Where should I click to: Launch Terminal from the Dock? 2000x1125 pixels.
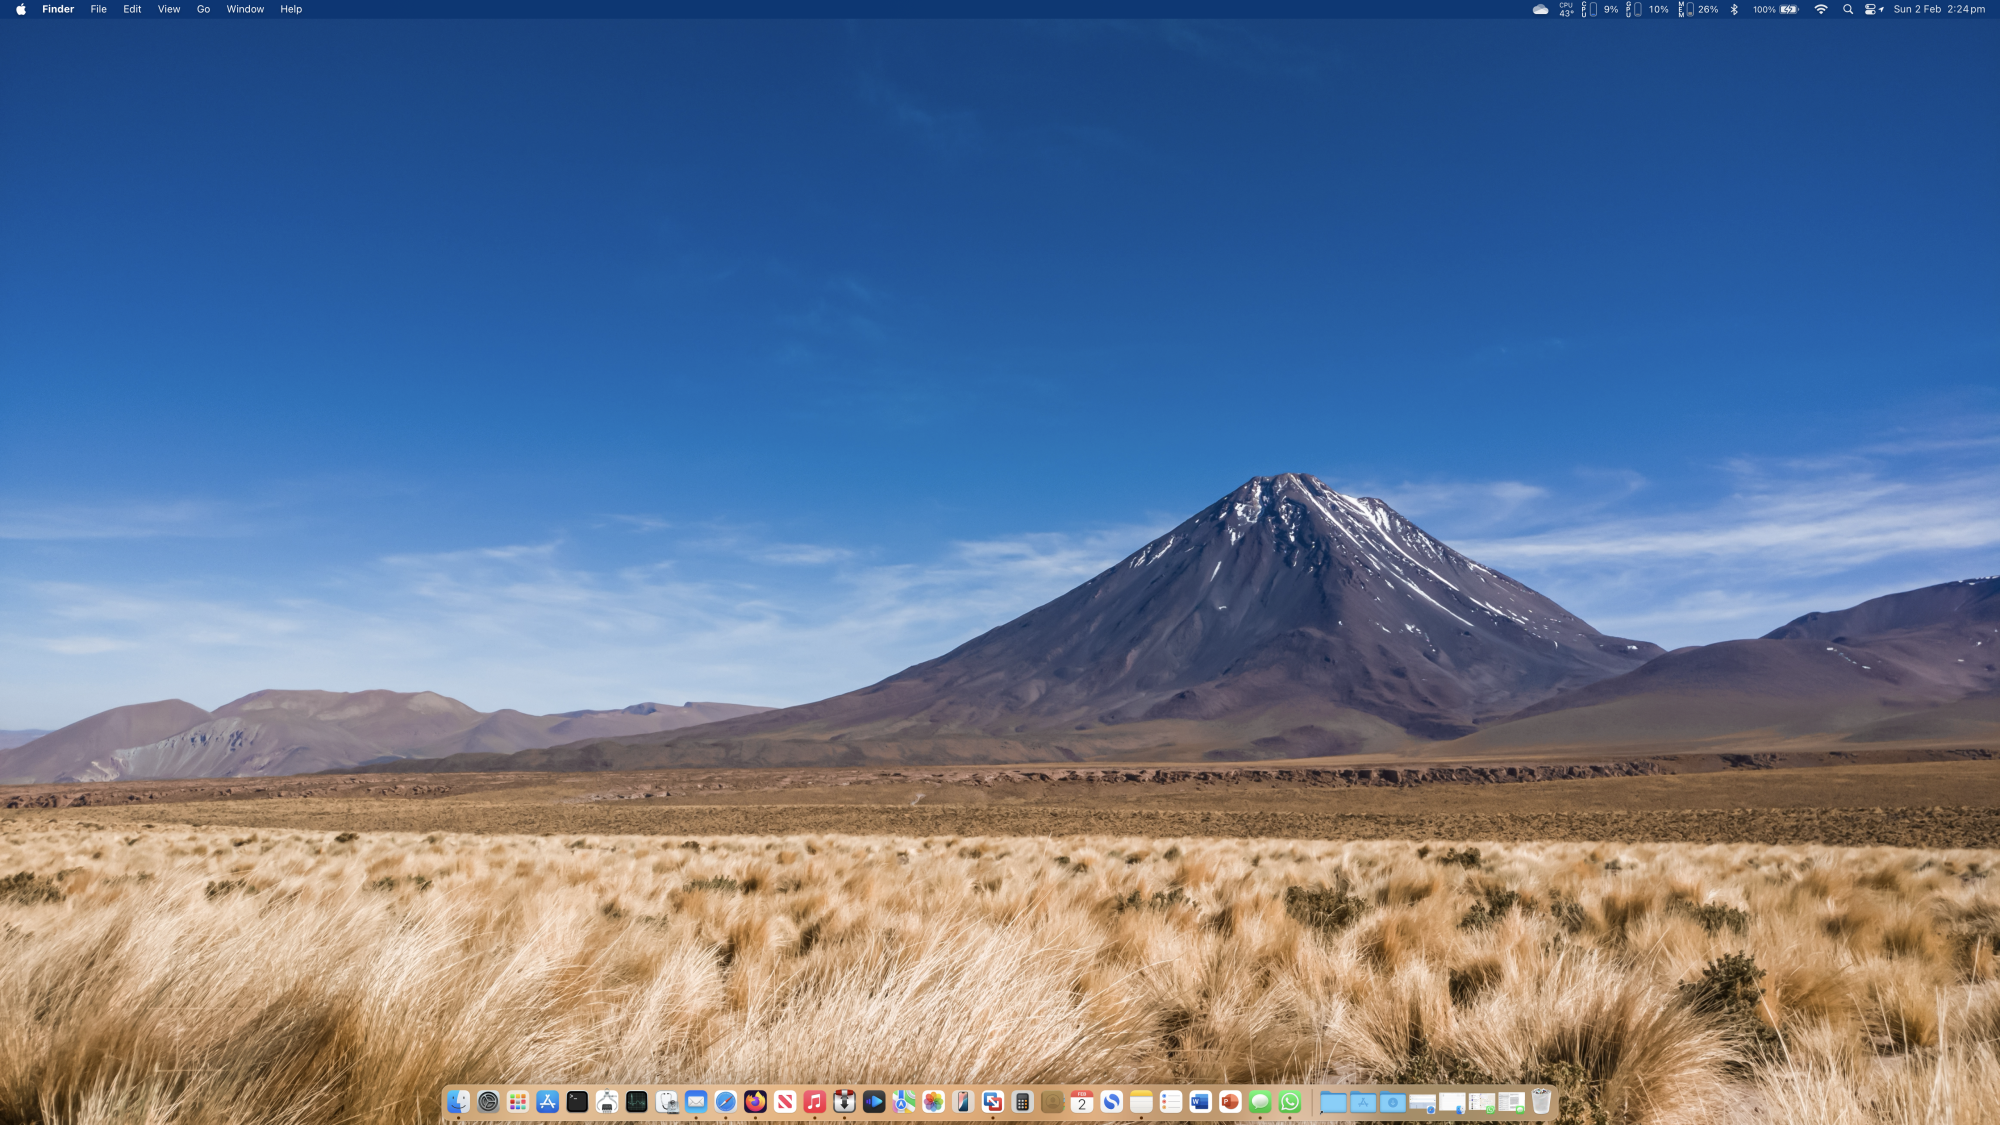pos(575,1102)
